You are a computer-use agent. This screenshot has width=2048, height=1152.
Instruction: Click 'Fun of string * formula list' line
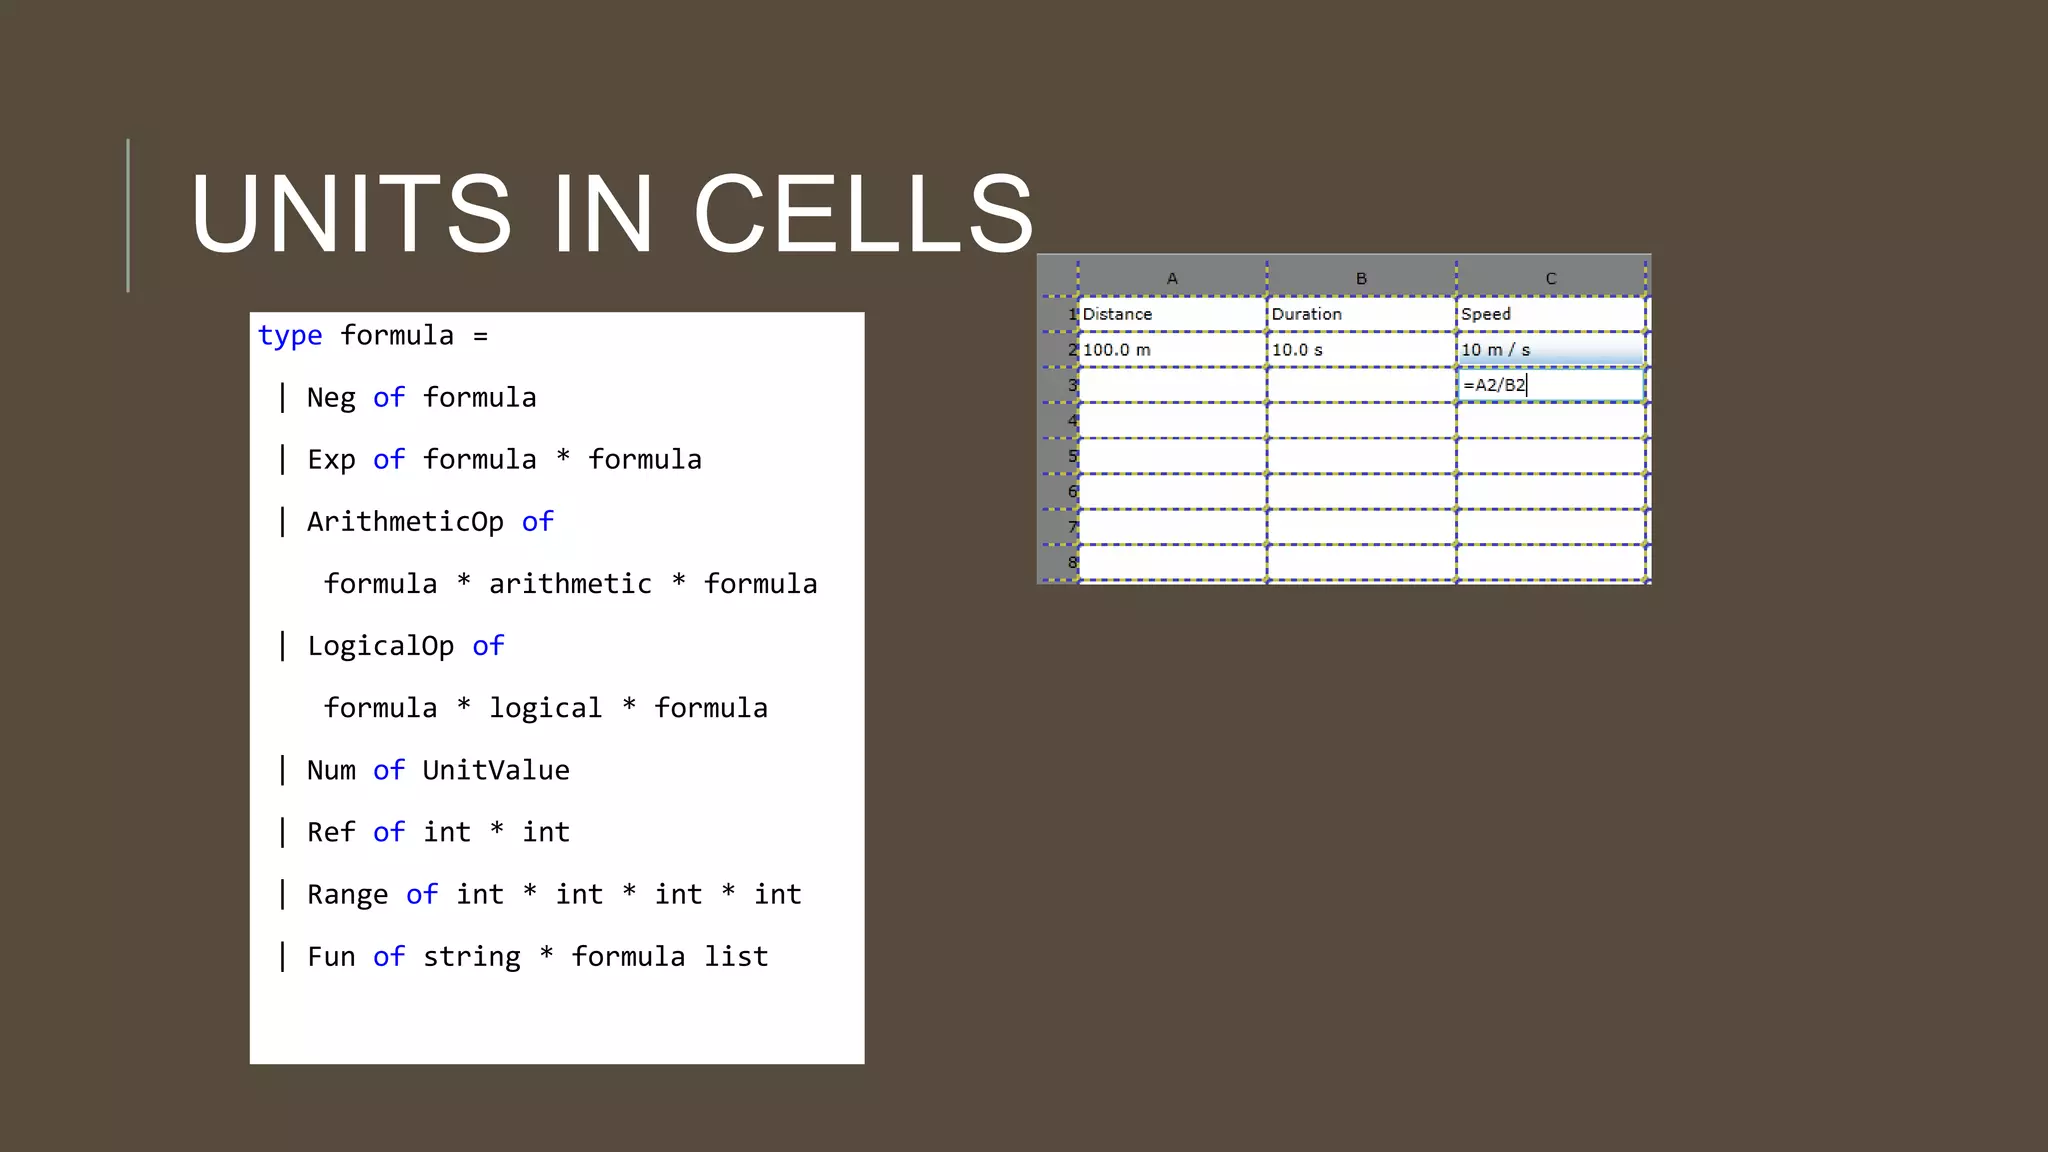tap(523, 956)
